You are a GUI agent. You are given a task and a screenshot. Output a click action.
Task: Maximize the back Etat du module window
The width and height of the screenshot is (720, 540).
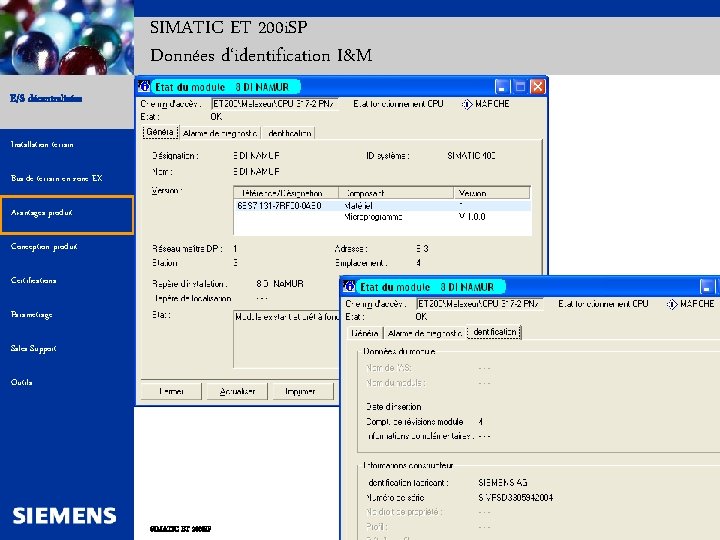pos(520,86)
